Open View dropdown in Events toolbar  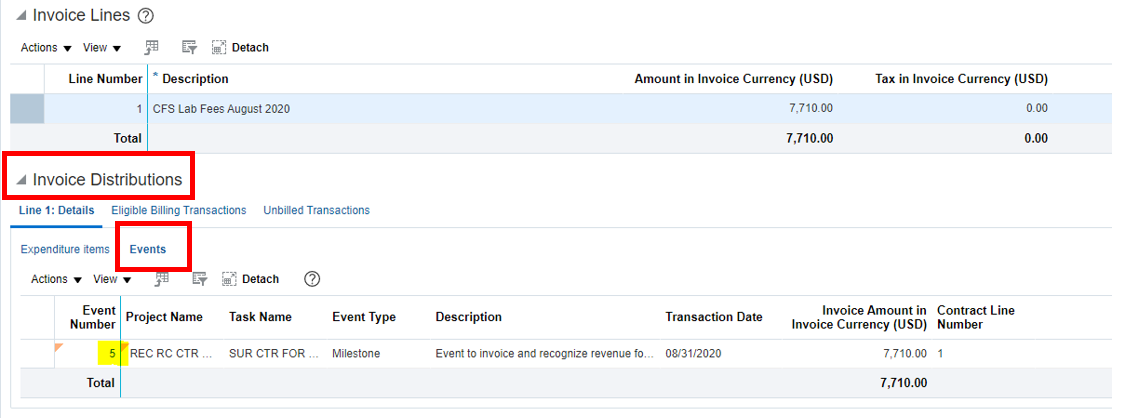[x=112, y=279]
